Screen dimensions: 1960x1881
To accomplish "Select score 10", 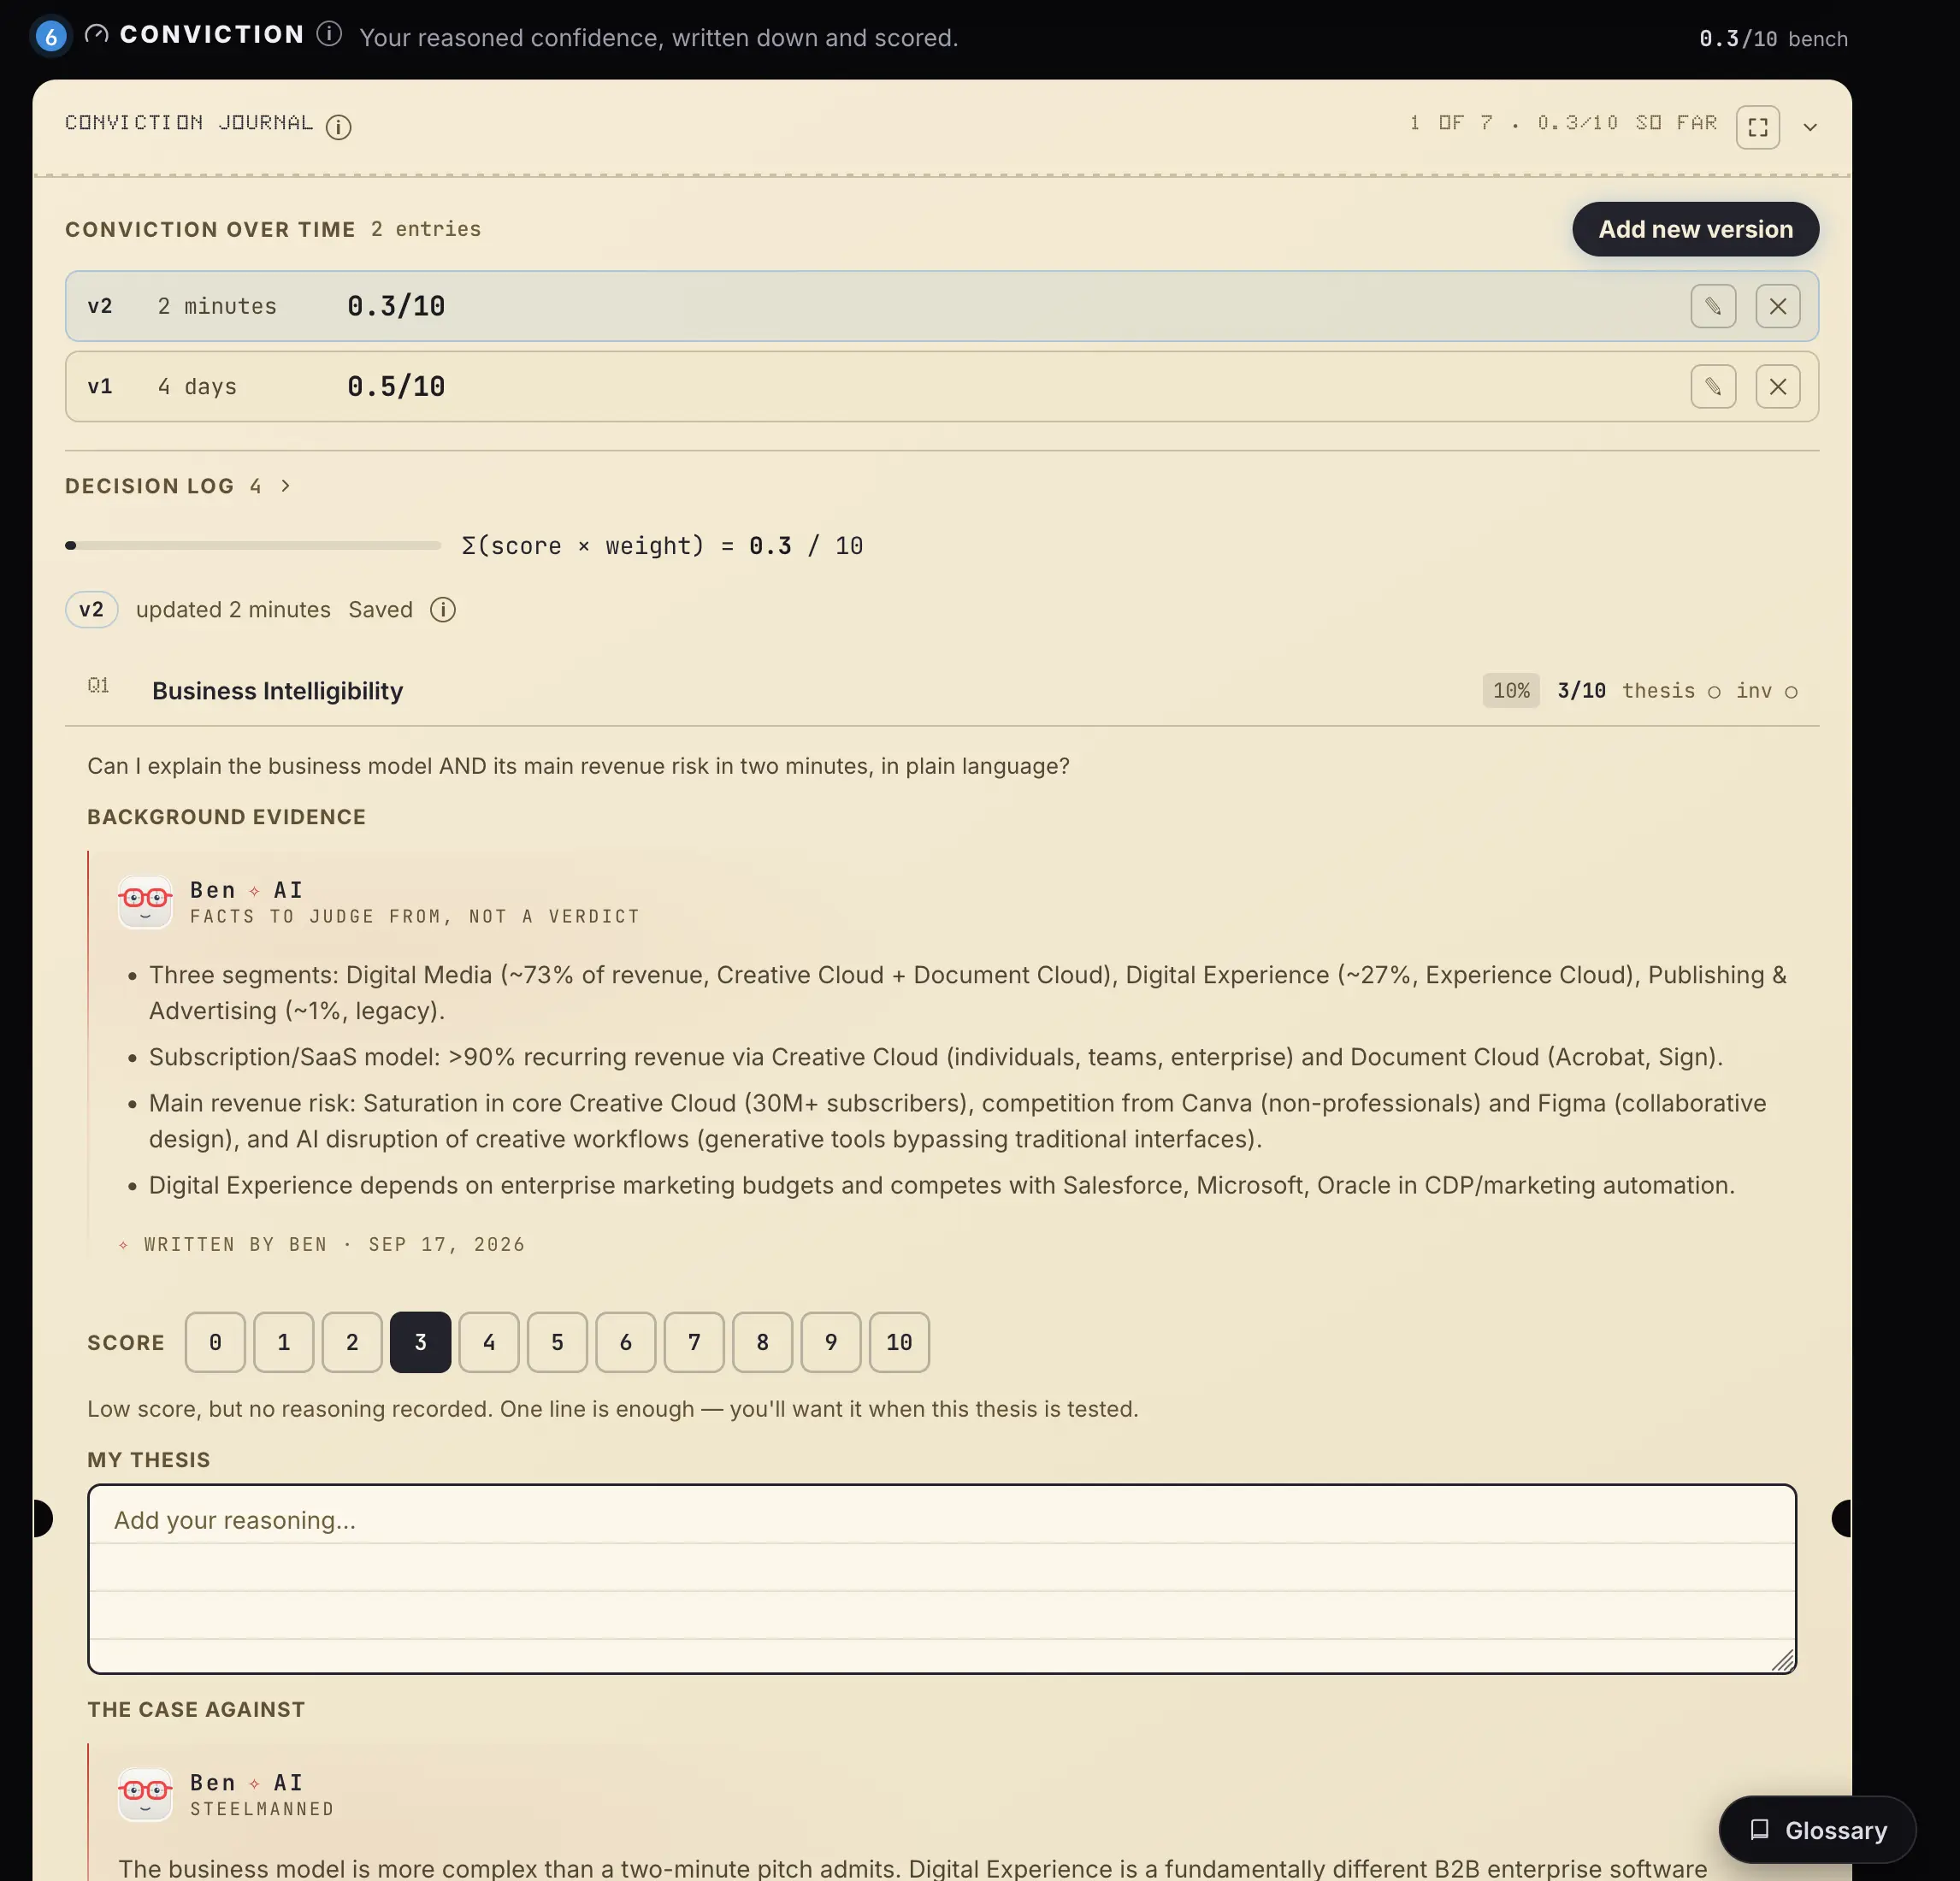I will 899,1342.
